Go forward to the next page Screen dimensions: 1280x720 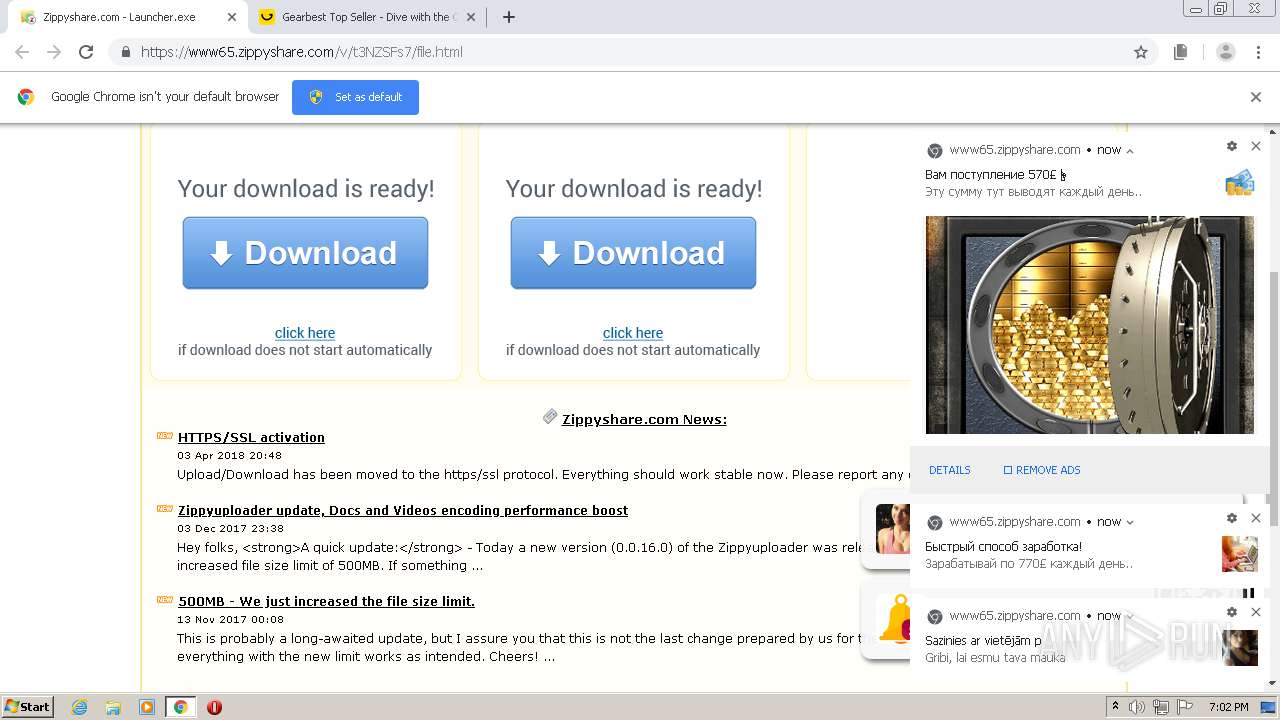(54, 52)
